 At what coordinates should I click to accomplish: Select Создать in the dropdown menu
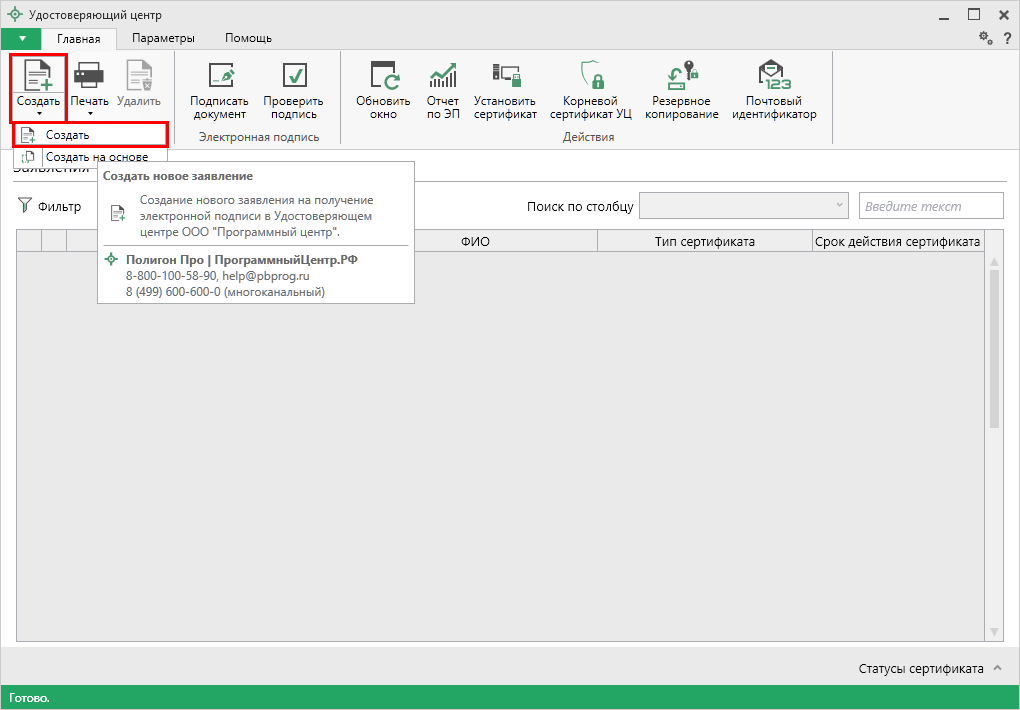click(x=68, y=135)
